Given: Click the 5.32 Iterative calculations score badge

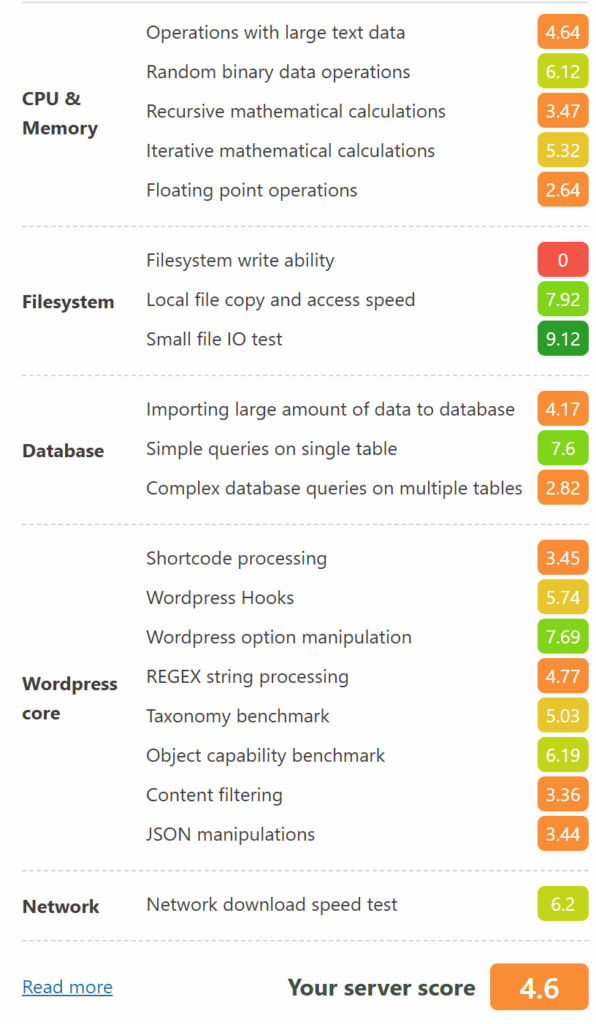Looking at the screenshot, I should pos(563,150).
